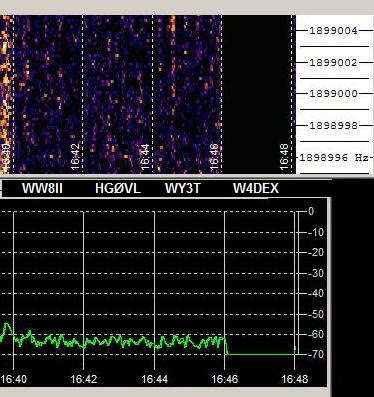Click the 16:46 time label below graph
The width and height of the screenshot is (374, 397).
pyautogui.click(x=225, y=379)
